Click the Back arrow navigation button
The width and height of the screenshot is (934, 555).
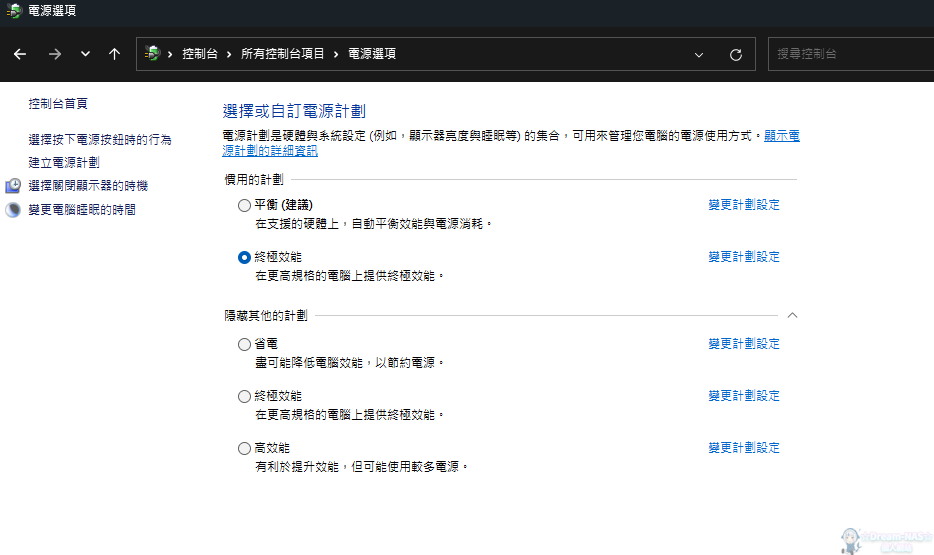point(20,54)
